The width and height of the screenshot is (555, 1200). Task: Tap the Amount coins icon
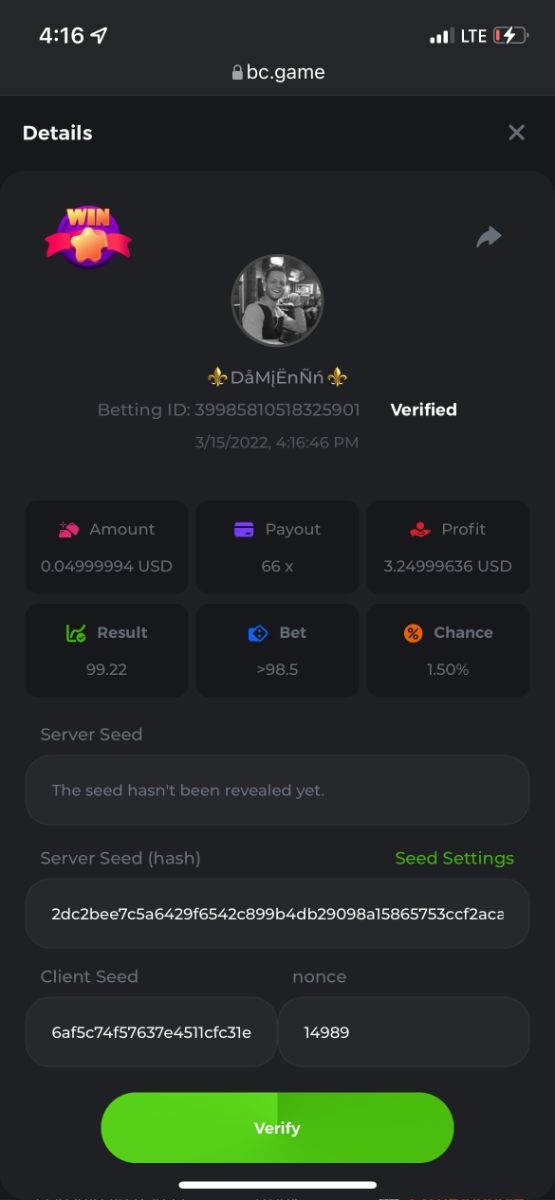point(69,529)
